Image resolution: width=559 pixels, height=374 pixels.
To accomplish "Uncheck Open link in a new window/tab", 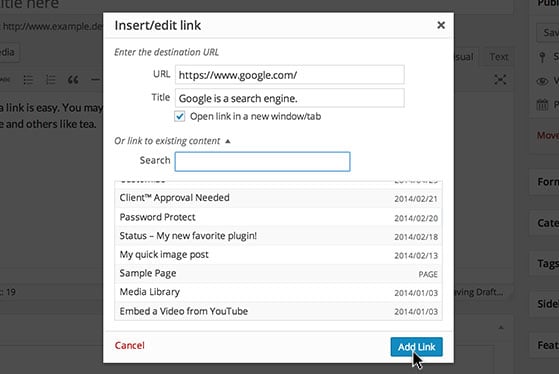I will (180, 116).
